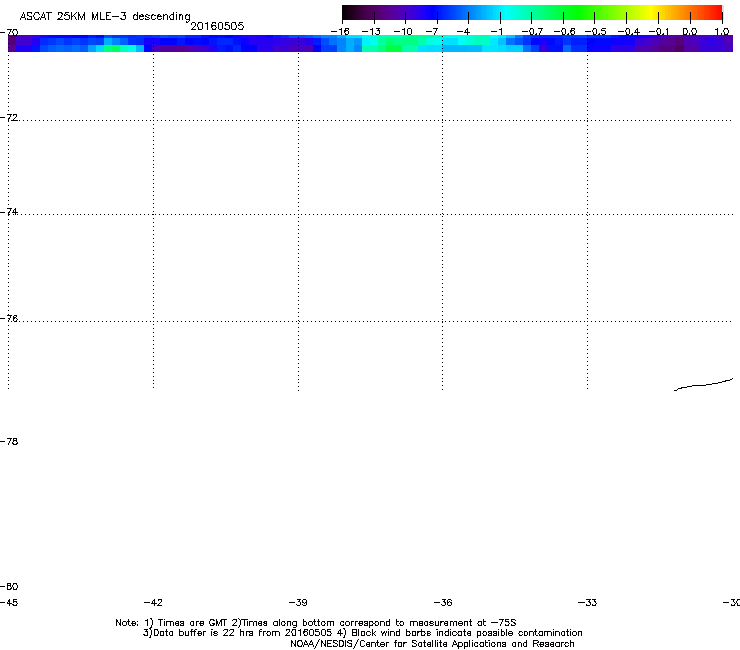Click the color scale label "-10"

click(x=403, y=31)
